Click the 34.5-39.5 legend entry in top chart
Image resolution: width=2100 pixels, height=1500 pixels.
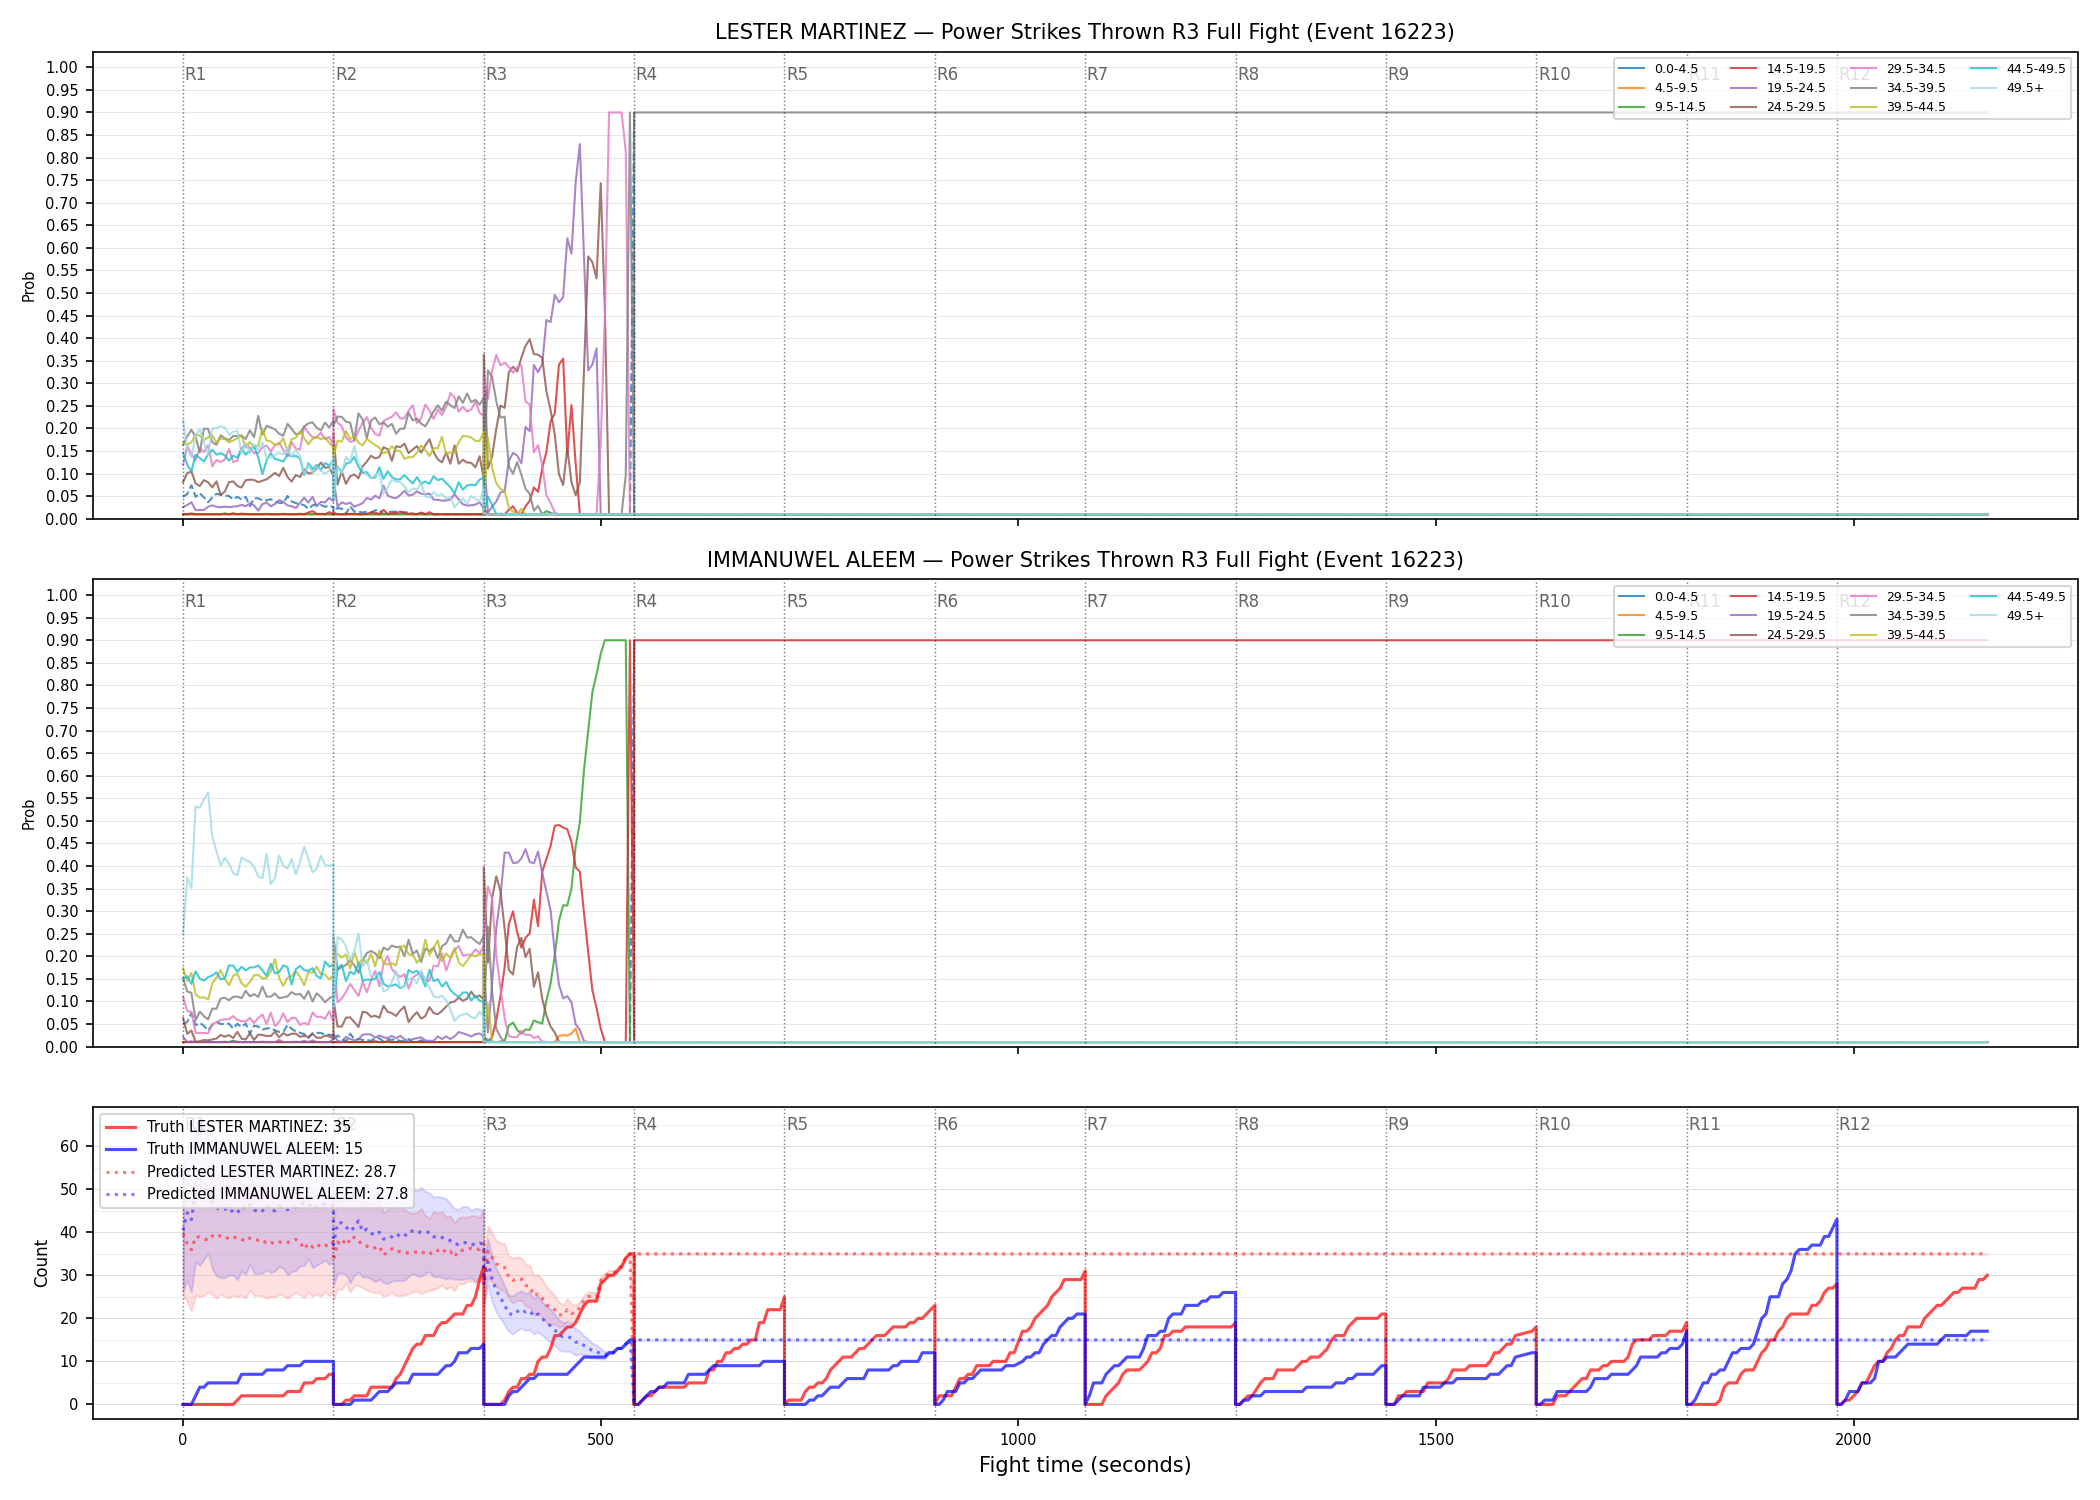(1898, 88)
